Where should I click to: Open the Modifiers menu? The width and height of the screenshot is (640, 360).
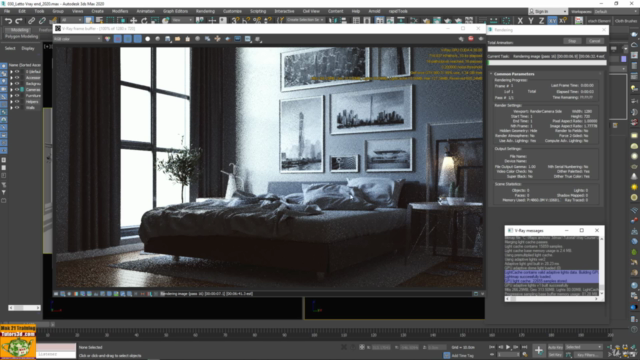pos(120,11)
